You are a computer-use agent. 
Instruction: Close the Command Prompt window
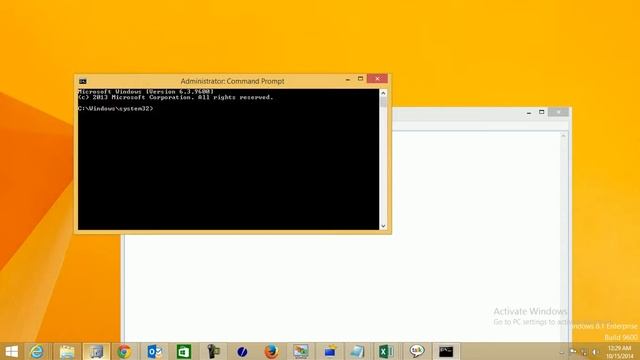tap(377, 79)
